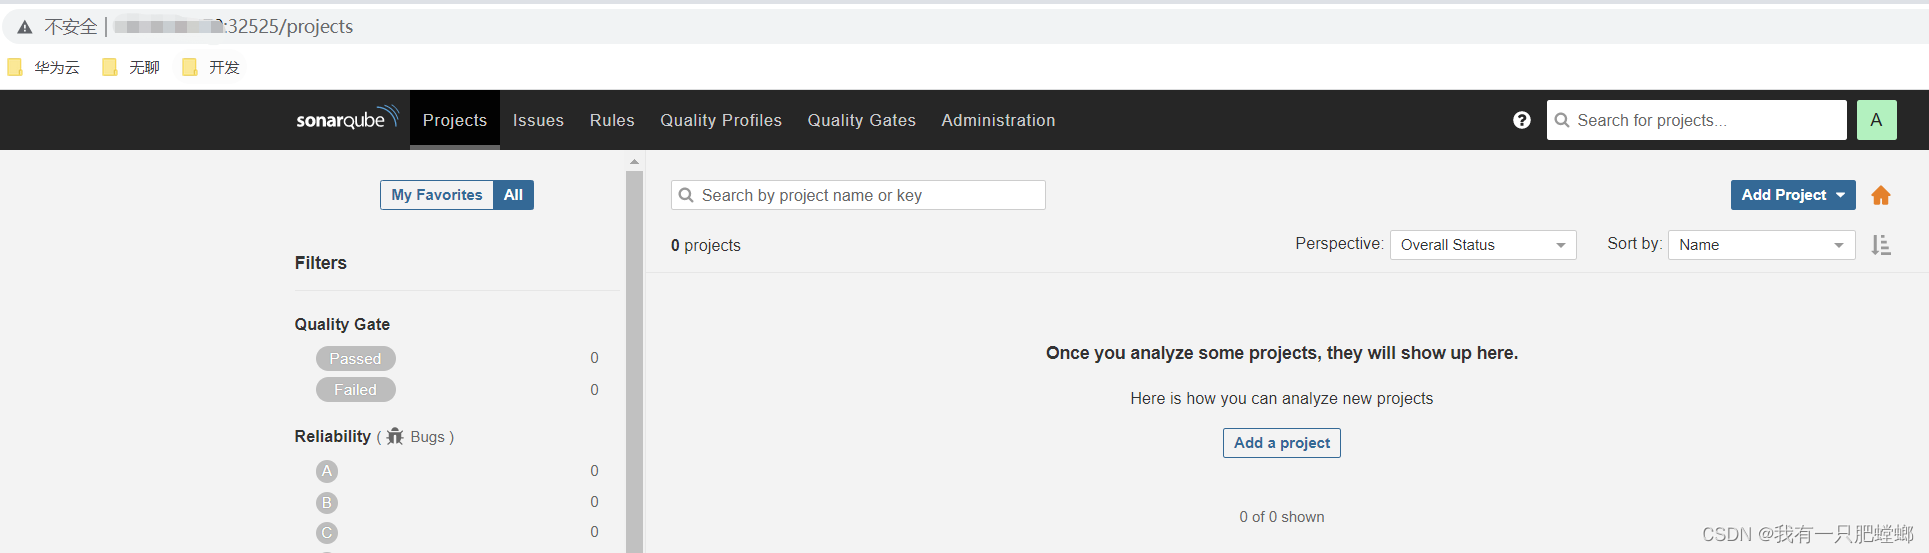Viewport: 1929px width, 553px height.
Task: Focus the search by project name field
Action: [858, 195]
